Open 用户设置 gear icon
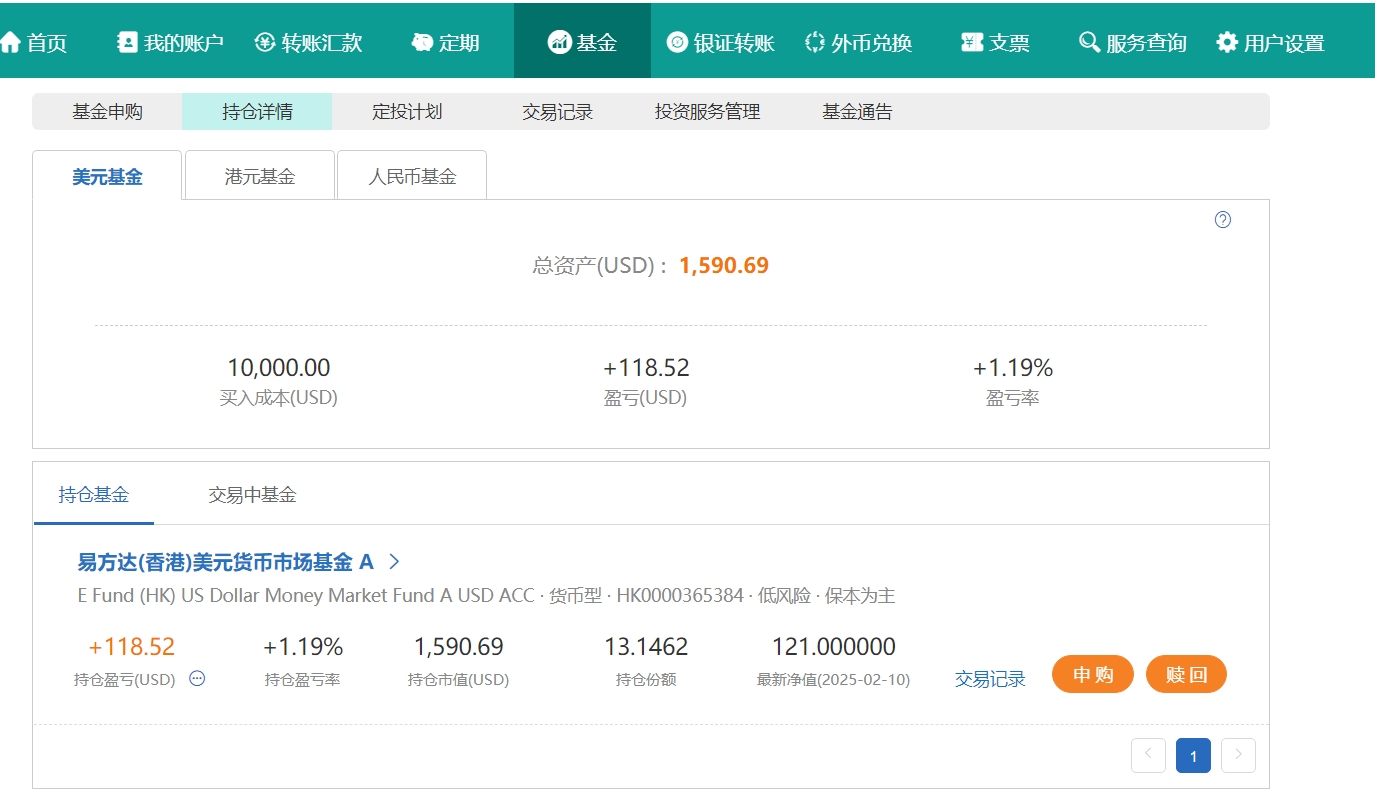The width and height of the screenshot is (1375, 806). pyautogui.click(x=1227, y=42)
